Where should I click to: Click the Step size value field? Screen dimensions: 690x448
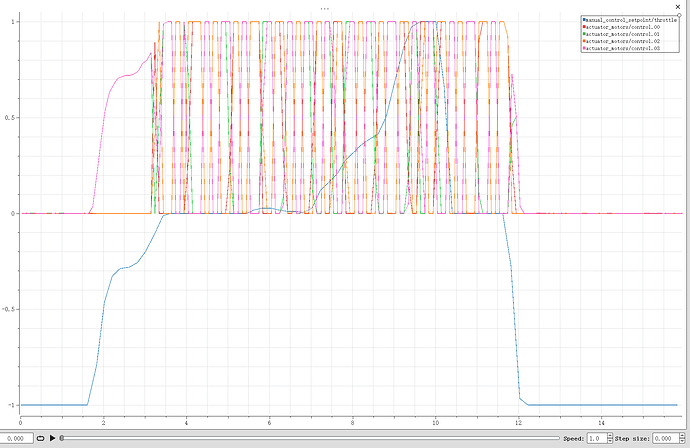666,438
